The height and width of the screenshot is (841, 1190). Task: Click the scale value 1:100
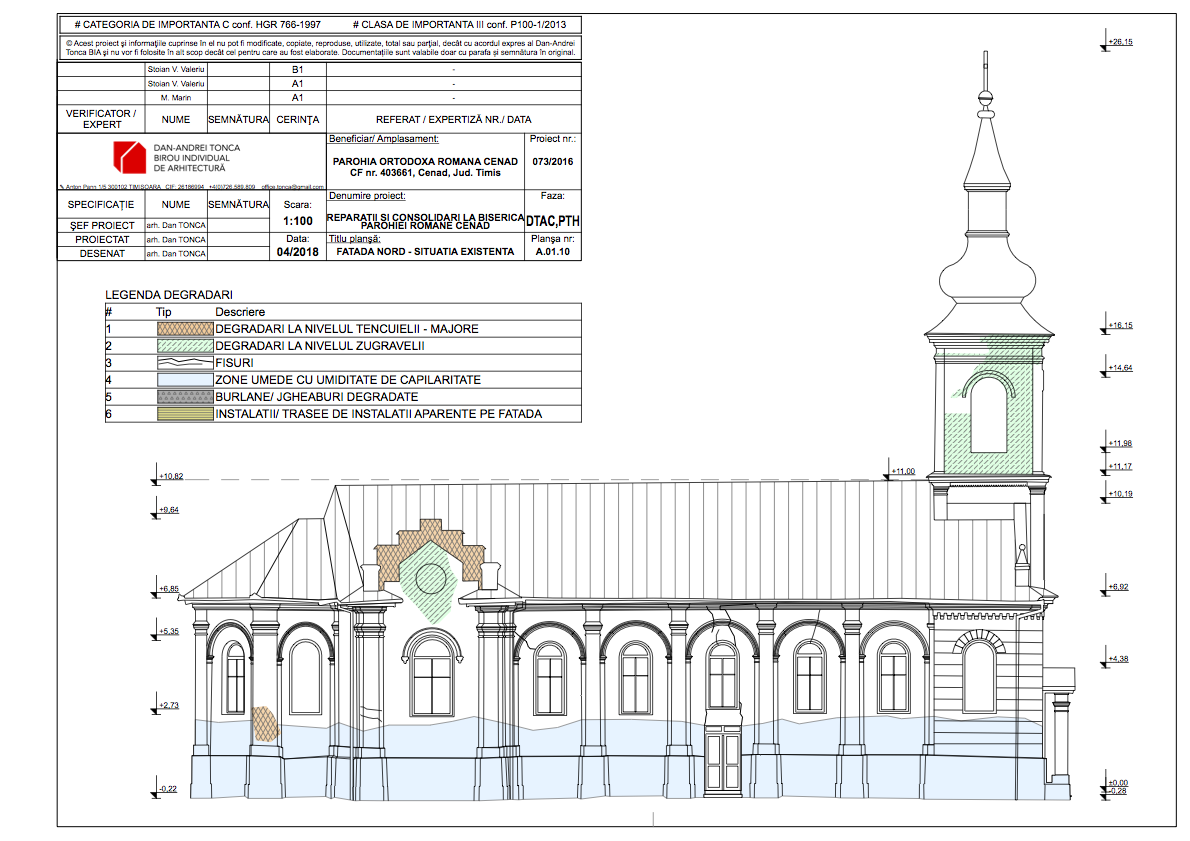298,221
